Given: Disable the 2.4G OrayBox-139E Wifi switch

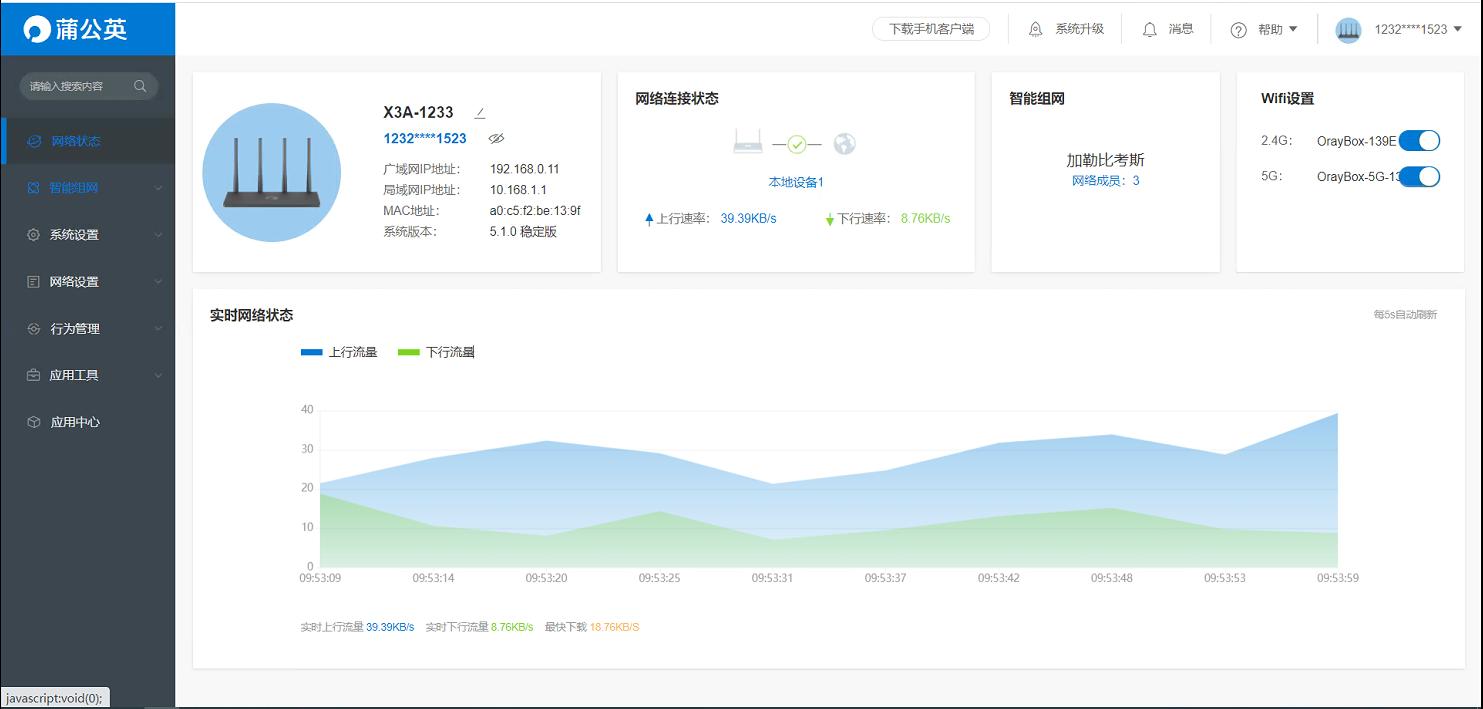Looking at the screenshot, I should 1420,140.
